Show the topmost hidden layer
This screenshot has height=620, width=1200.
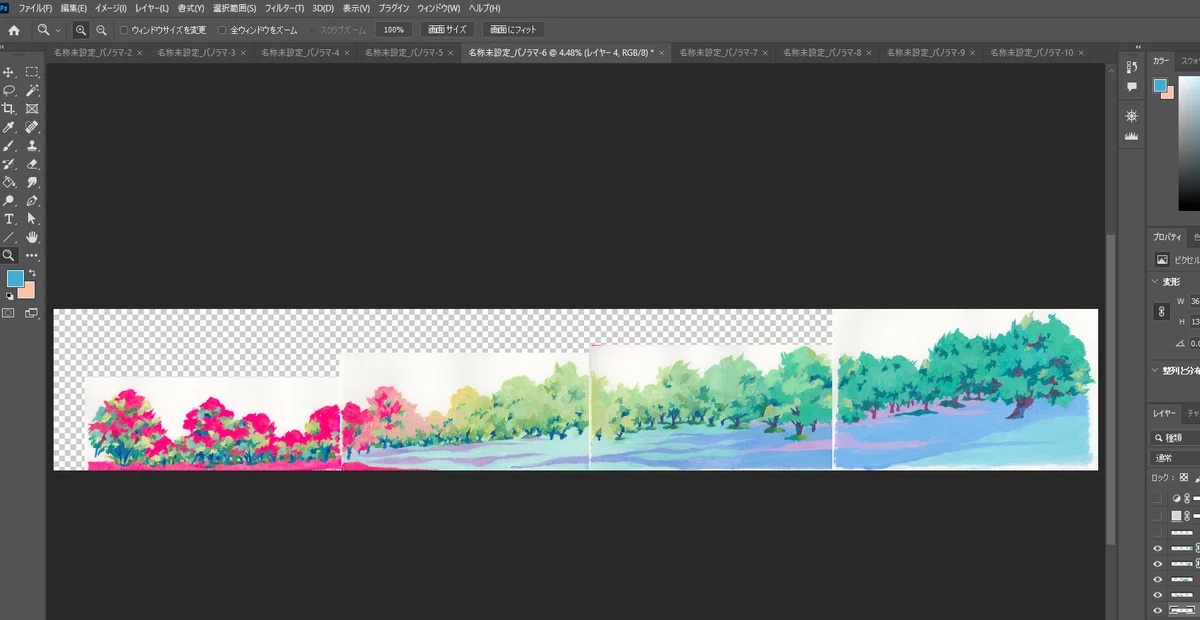pos(1158,498)
